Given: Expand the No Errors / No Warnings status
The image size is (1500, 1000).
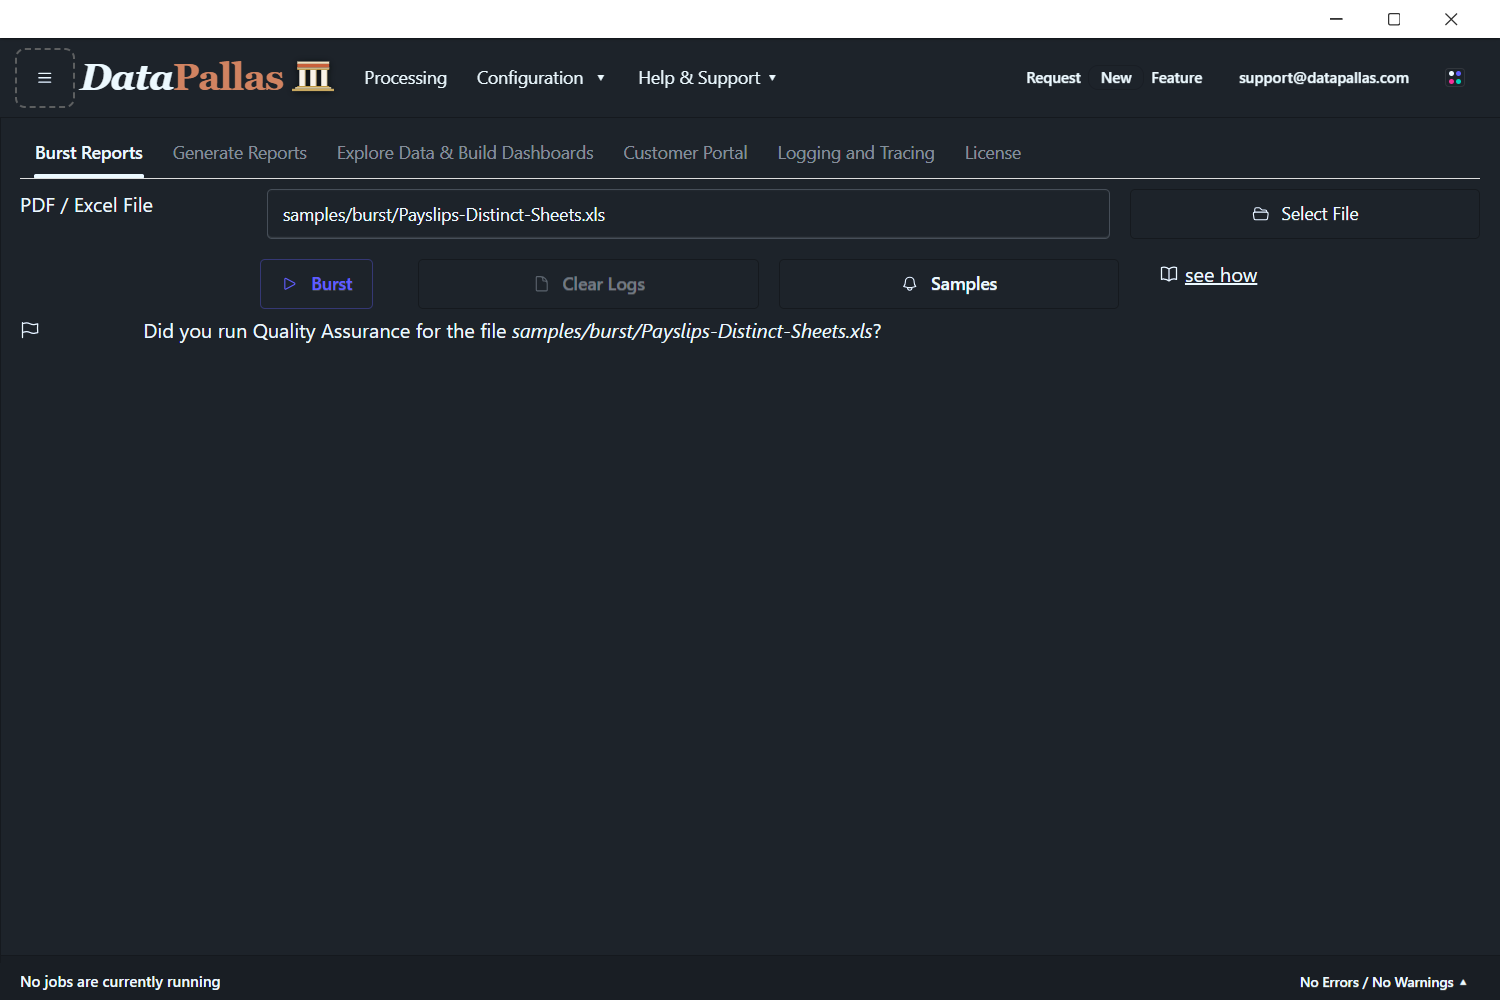Looking at the screenshot, I should pyautogui.click(x=1383, y=982).
